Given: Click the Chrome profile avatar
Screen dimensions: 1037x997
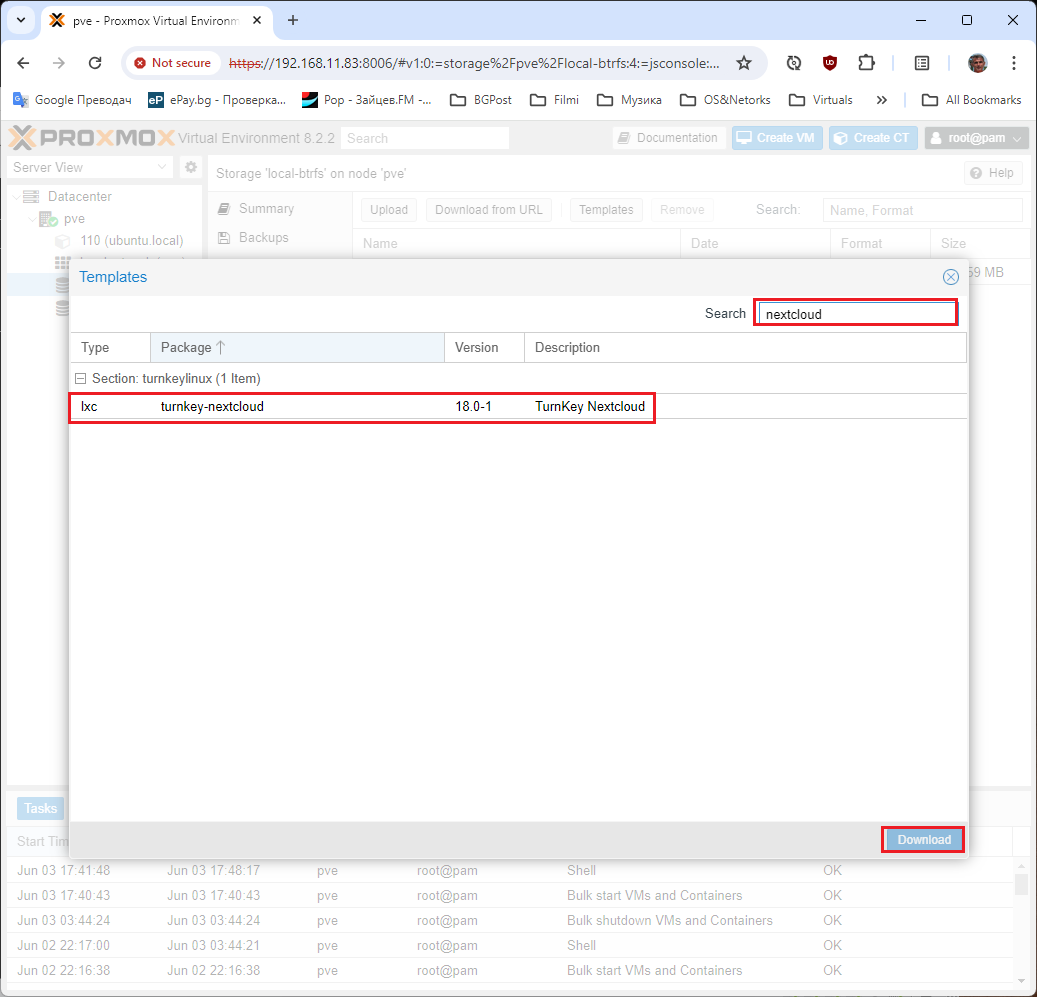Looking at the screenshot, I should 977,63.
